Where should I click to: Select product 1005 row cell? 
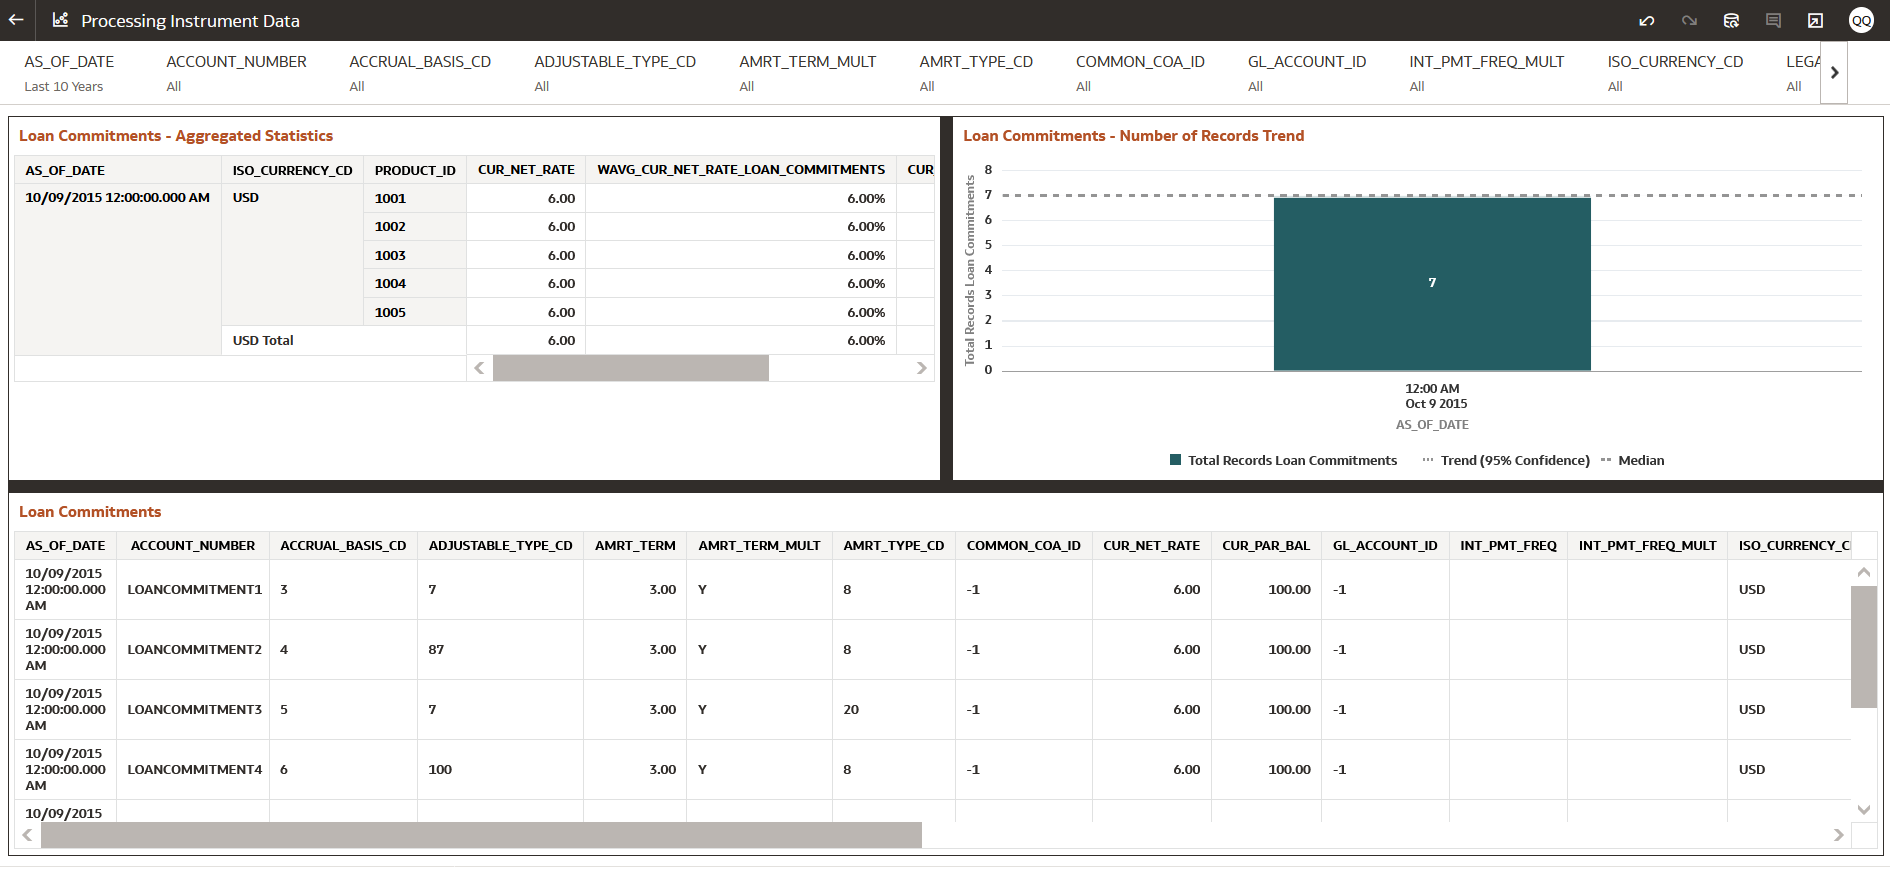[415, 312]
